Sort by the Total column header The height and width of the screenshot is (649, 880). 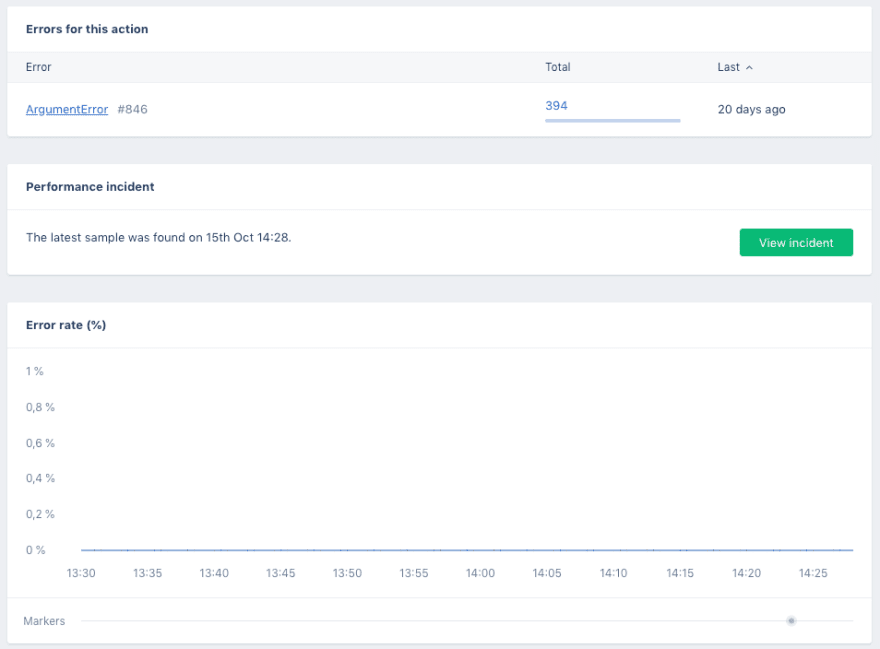coord(557,67)
